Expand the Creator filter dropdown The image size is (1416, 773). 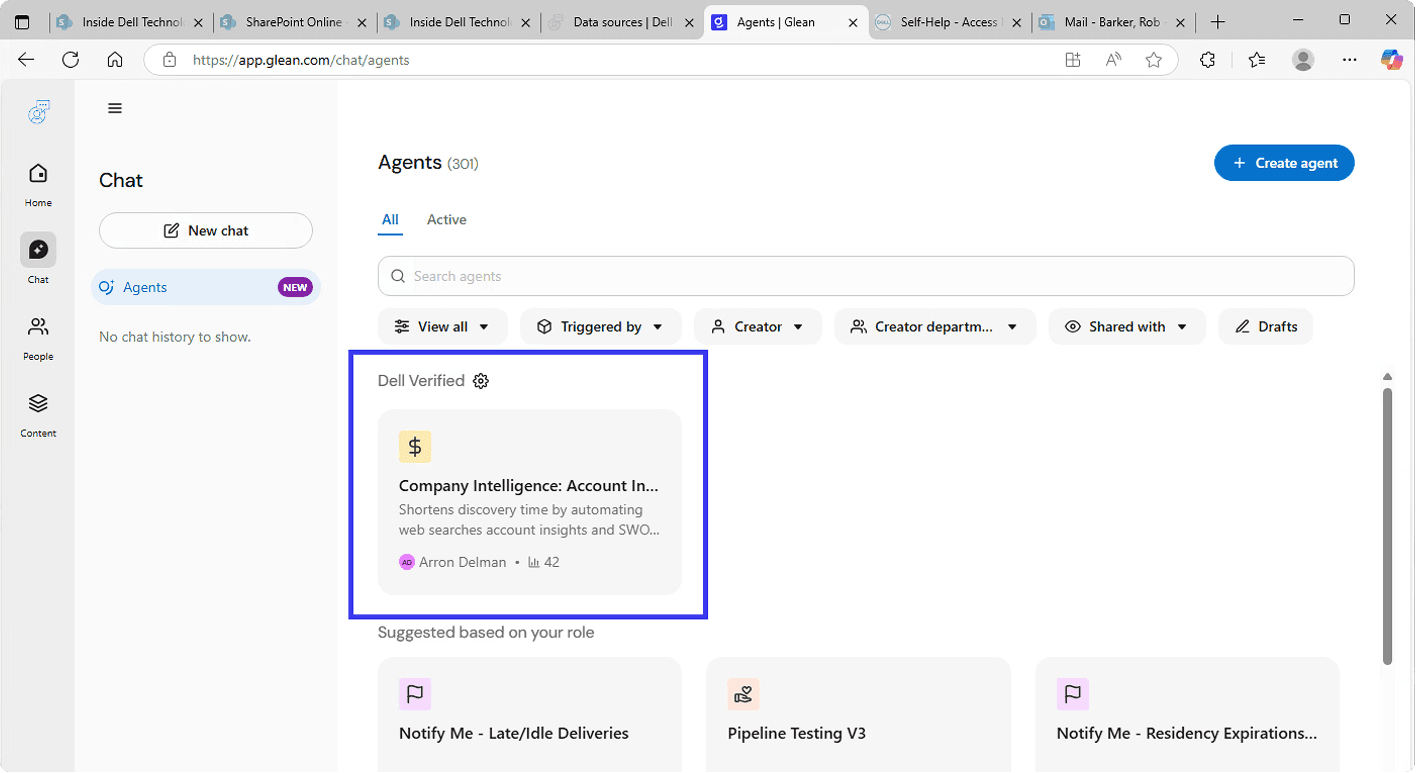(757, 327)
